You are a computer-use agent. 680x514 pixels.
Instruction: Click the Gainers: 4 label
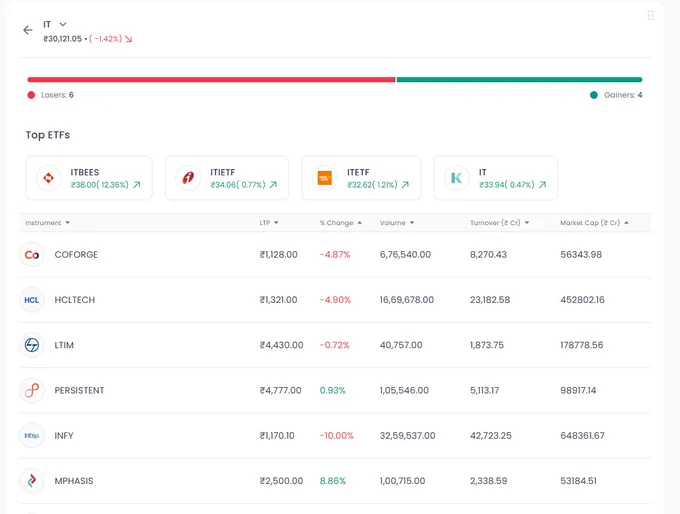(x=623, y=95)
